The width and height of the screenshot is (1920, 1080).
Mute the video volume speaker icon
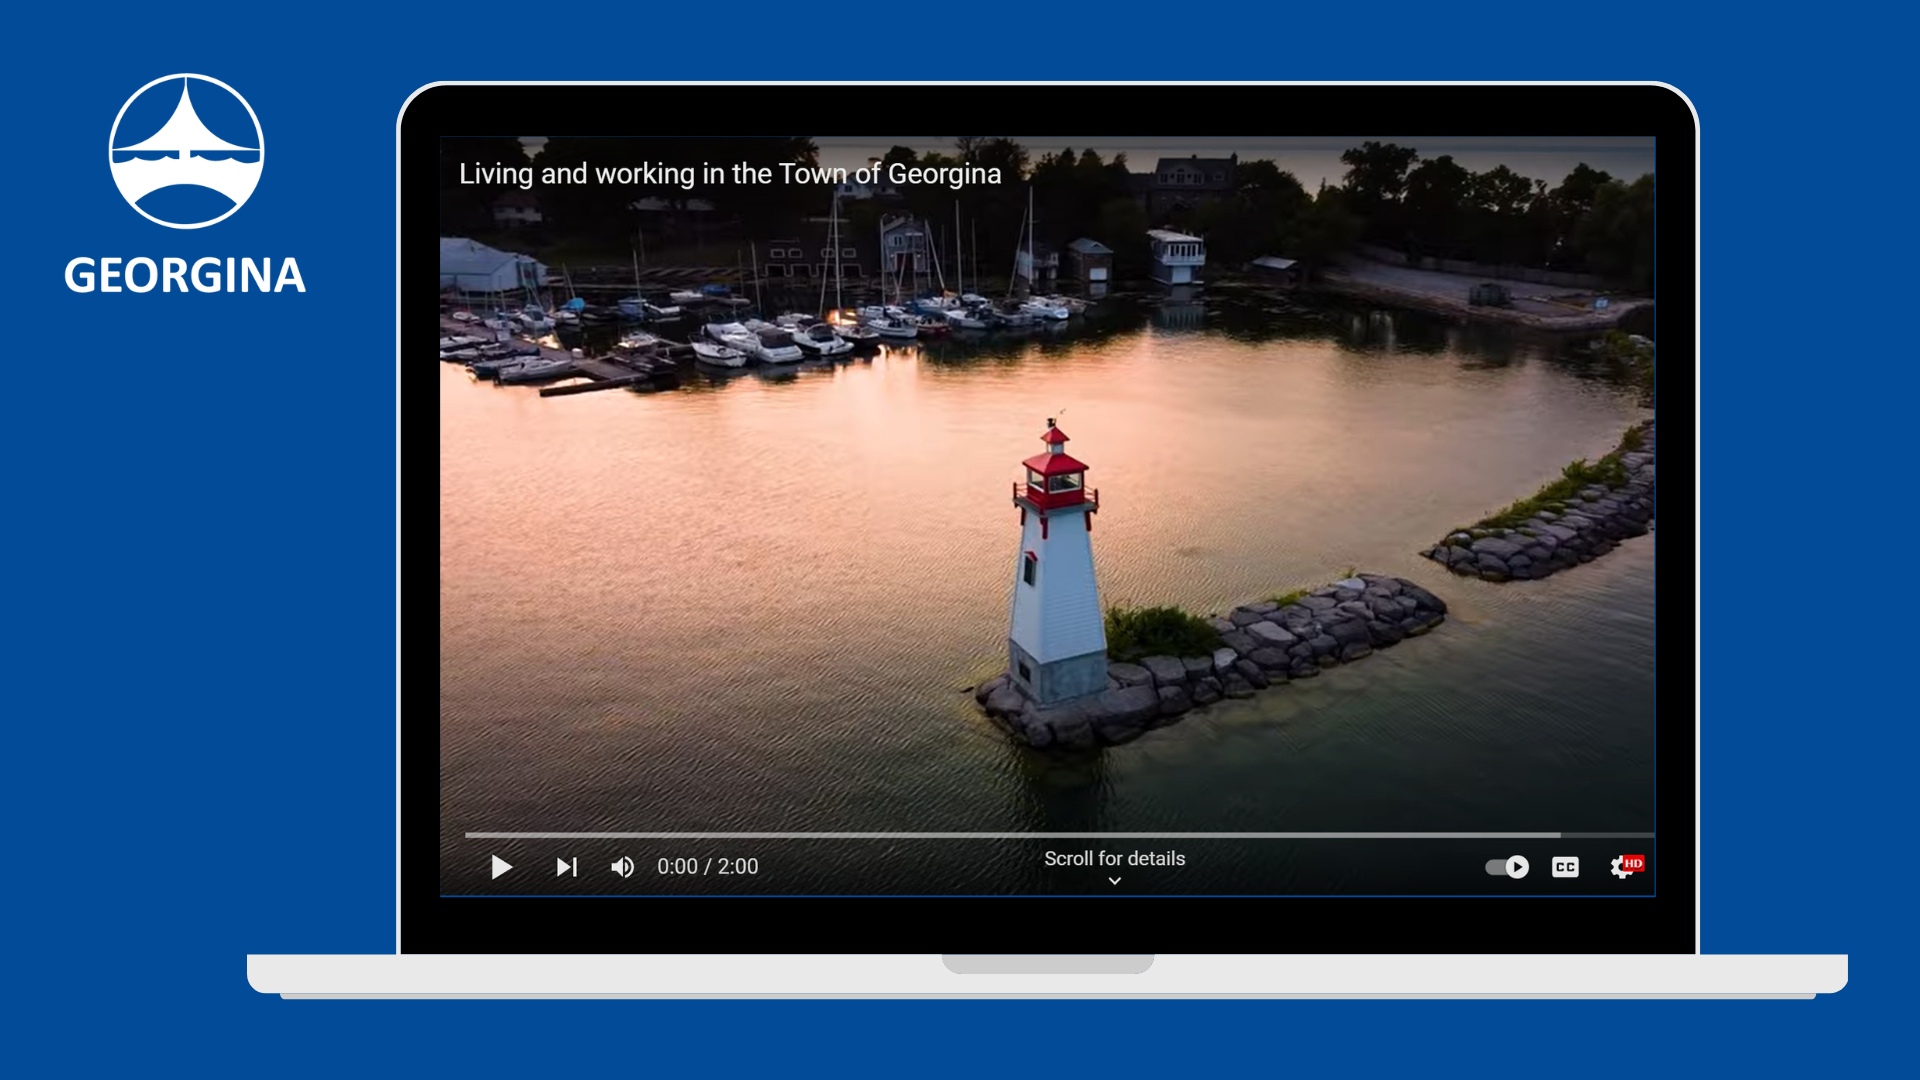pos(622,867)
